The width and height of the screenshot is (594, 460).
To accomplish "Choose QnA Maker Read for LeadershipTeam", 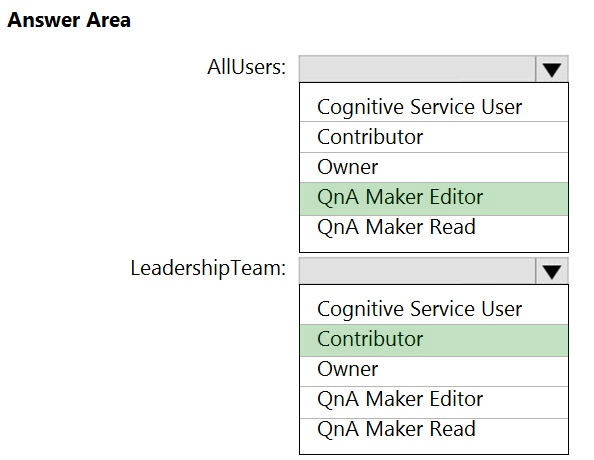I will click(x=434, y=430).
